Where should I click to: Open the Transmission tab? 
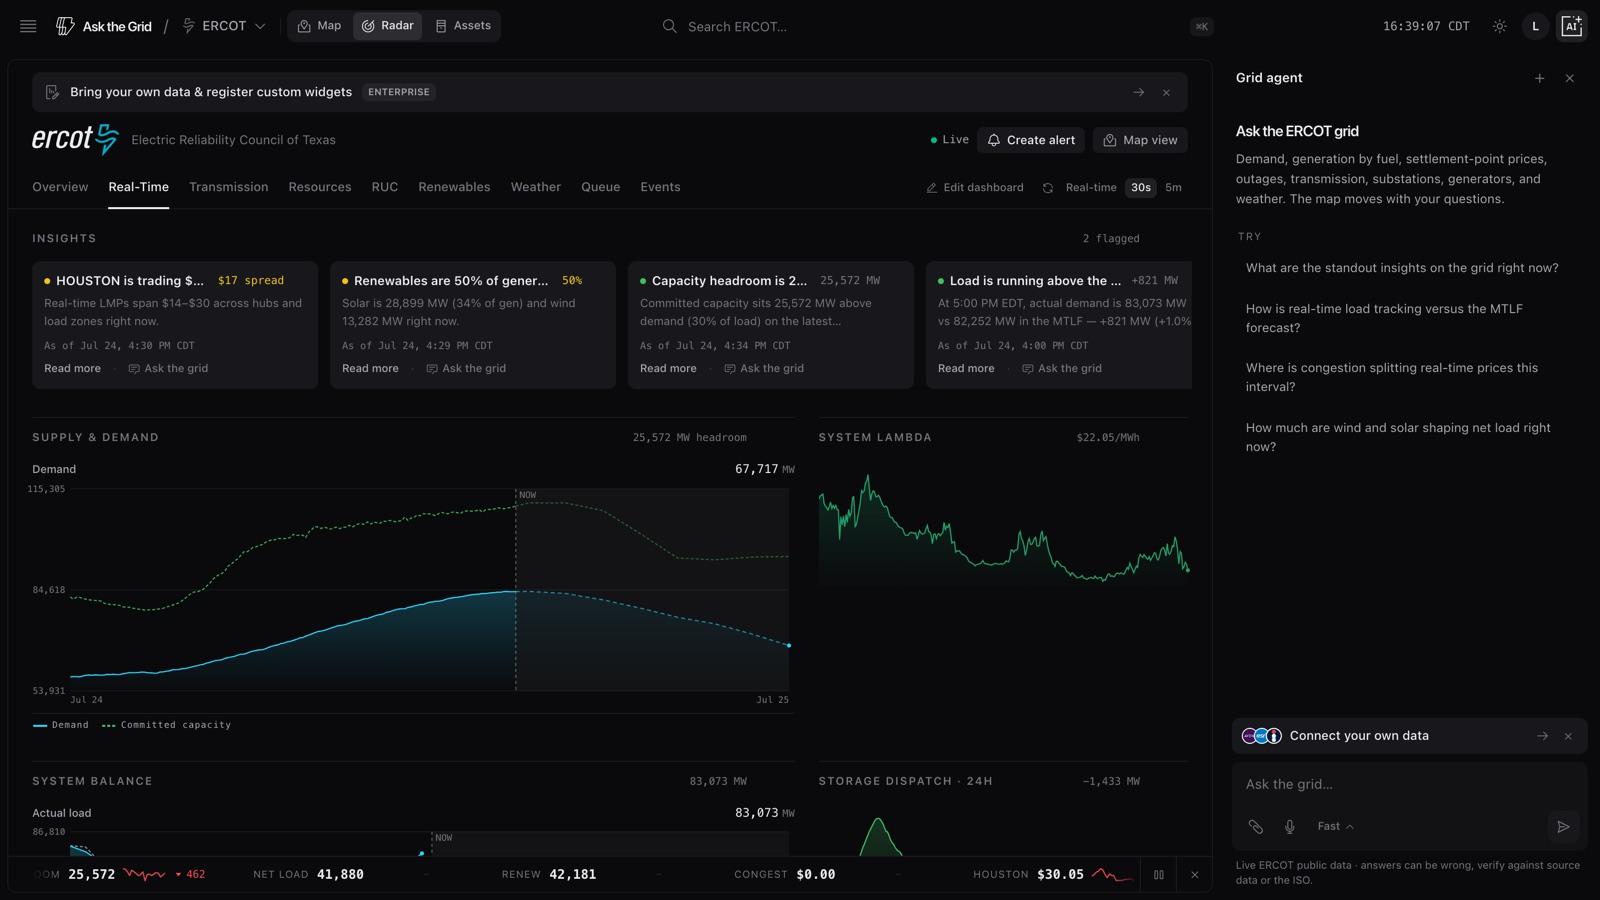tap(229, 187)
